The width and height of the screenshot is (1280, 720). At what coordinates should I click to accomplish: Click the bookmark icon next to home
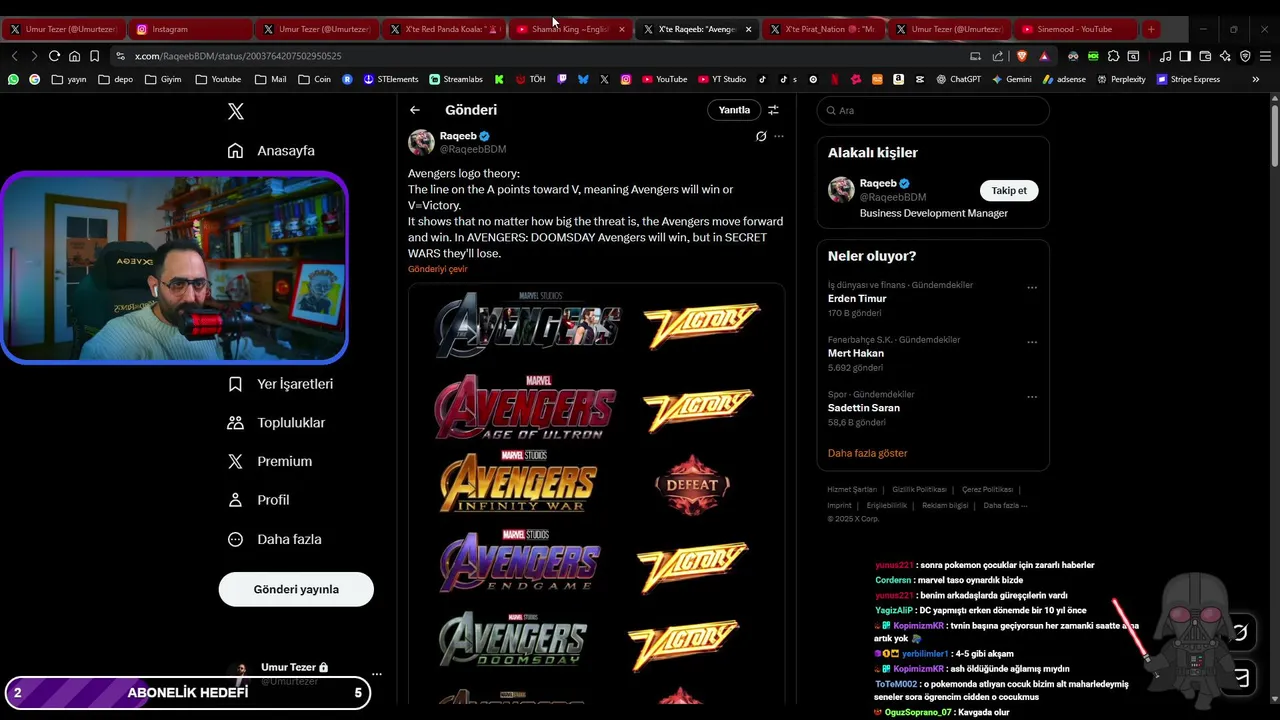tap(94, 56)
